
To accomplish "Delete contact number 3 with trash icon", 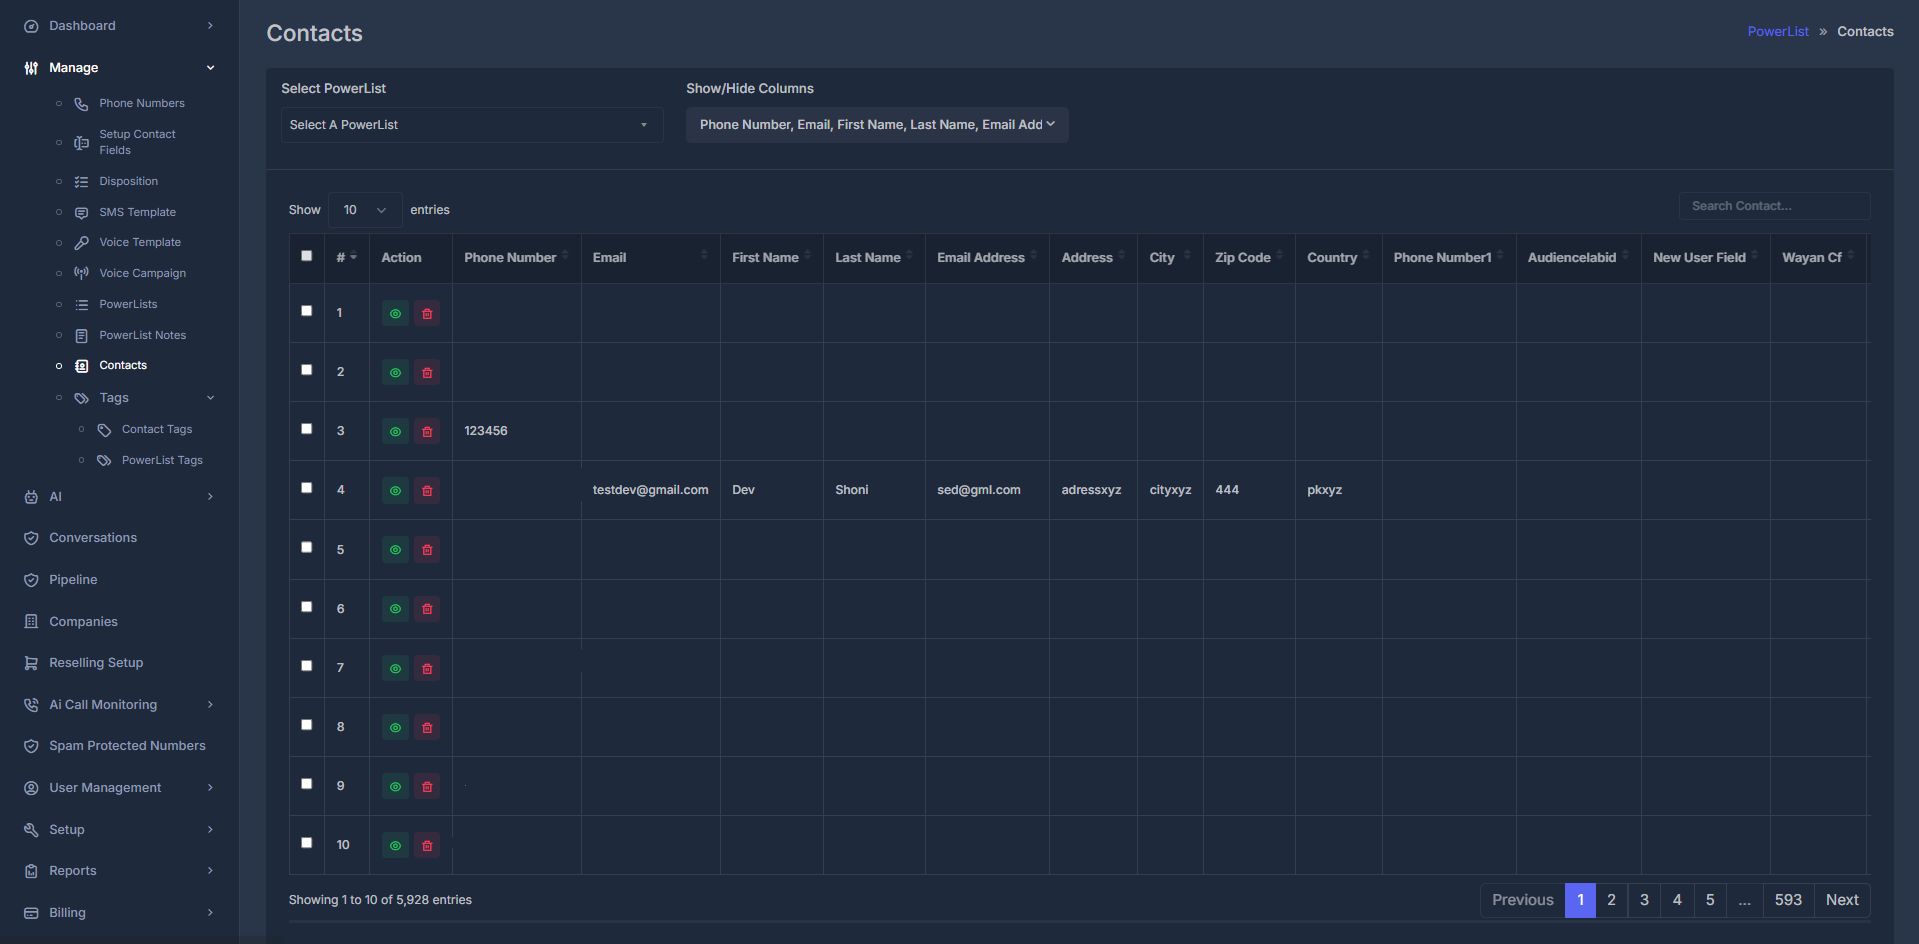I will point(427,431).
